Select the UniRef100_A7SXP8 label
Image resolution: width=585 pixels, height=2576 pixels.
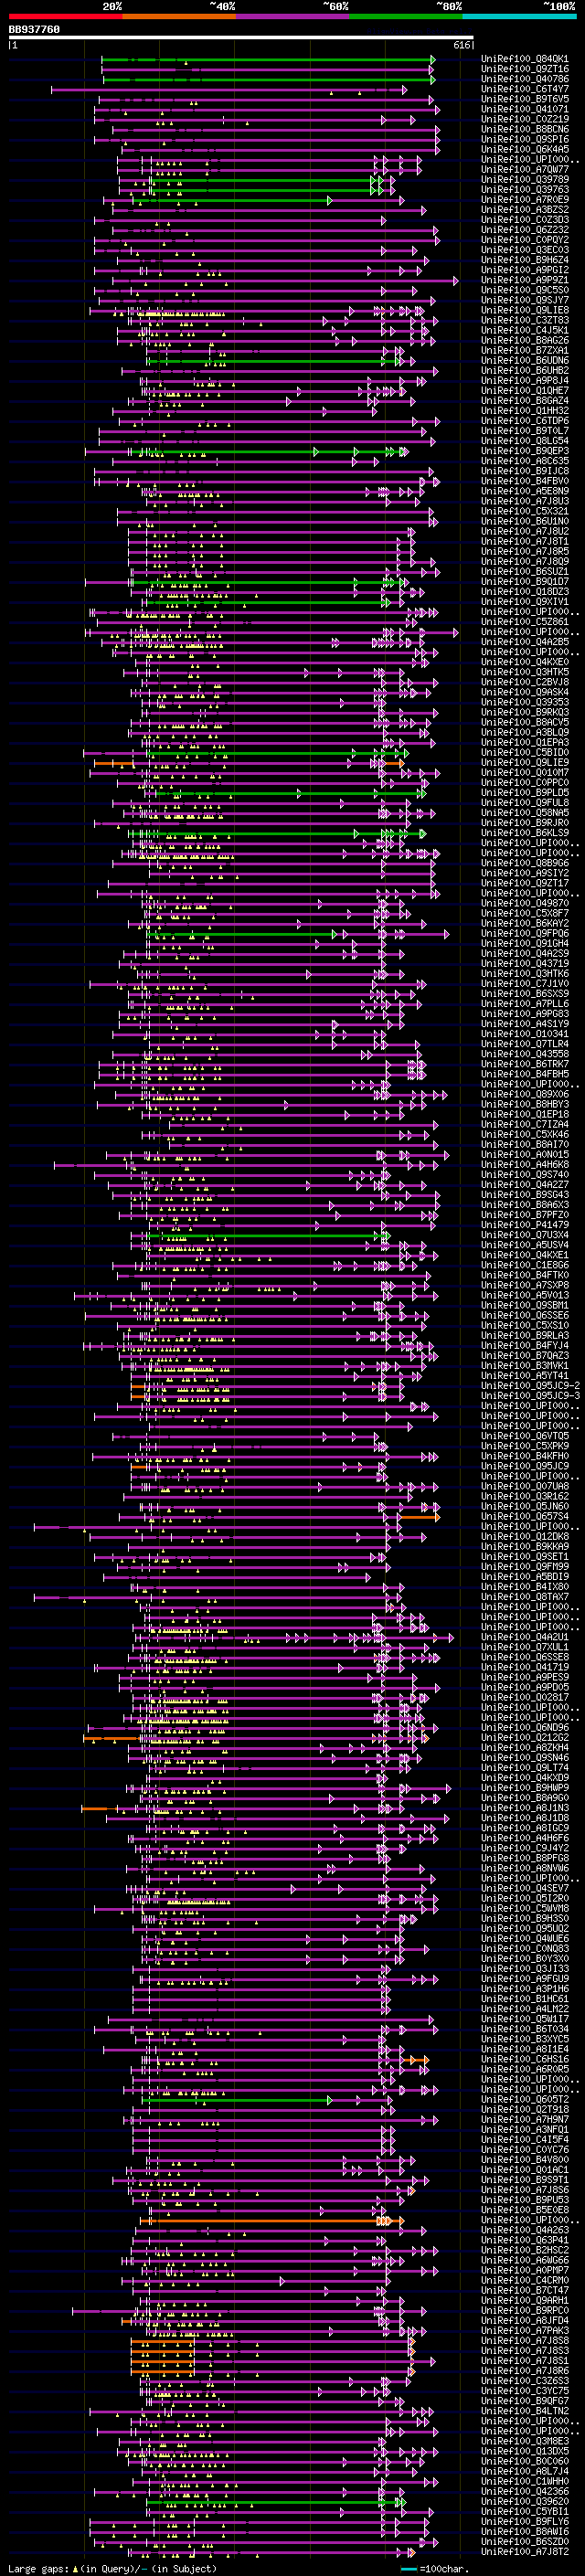coord(525,1286)
